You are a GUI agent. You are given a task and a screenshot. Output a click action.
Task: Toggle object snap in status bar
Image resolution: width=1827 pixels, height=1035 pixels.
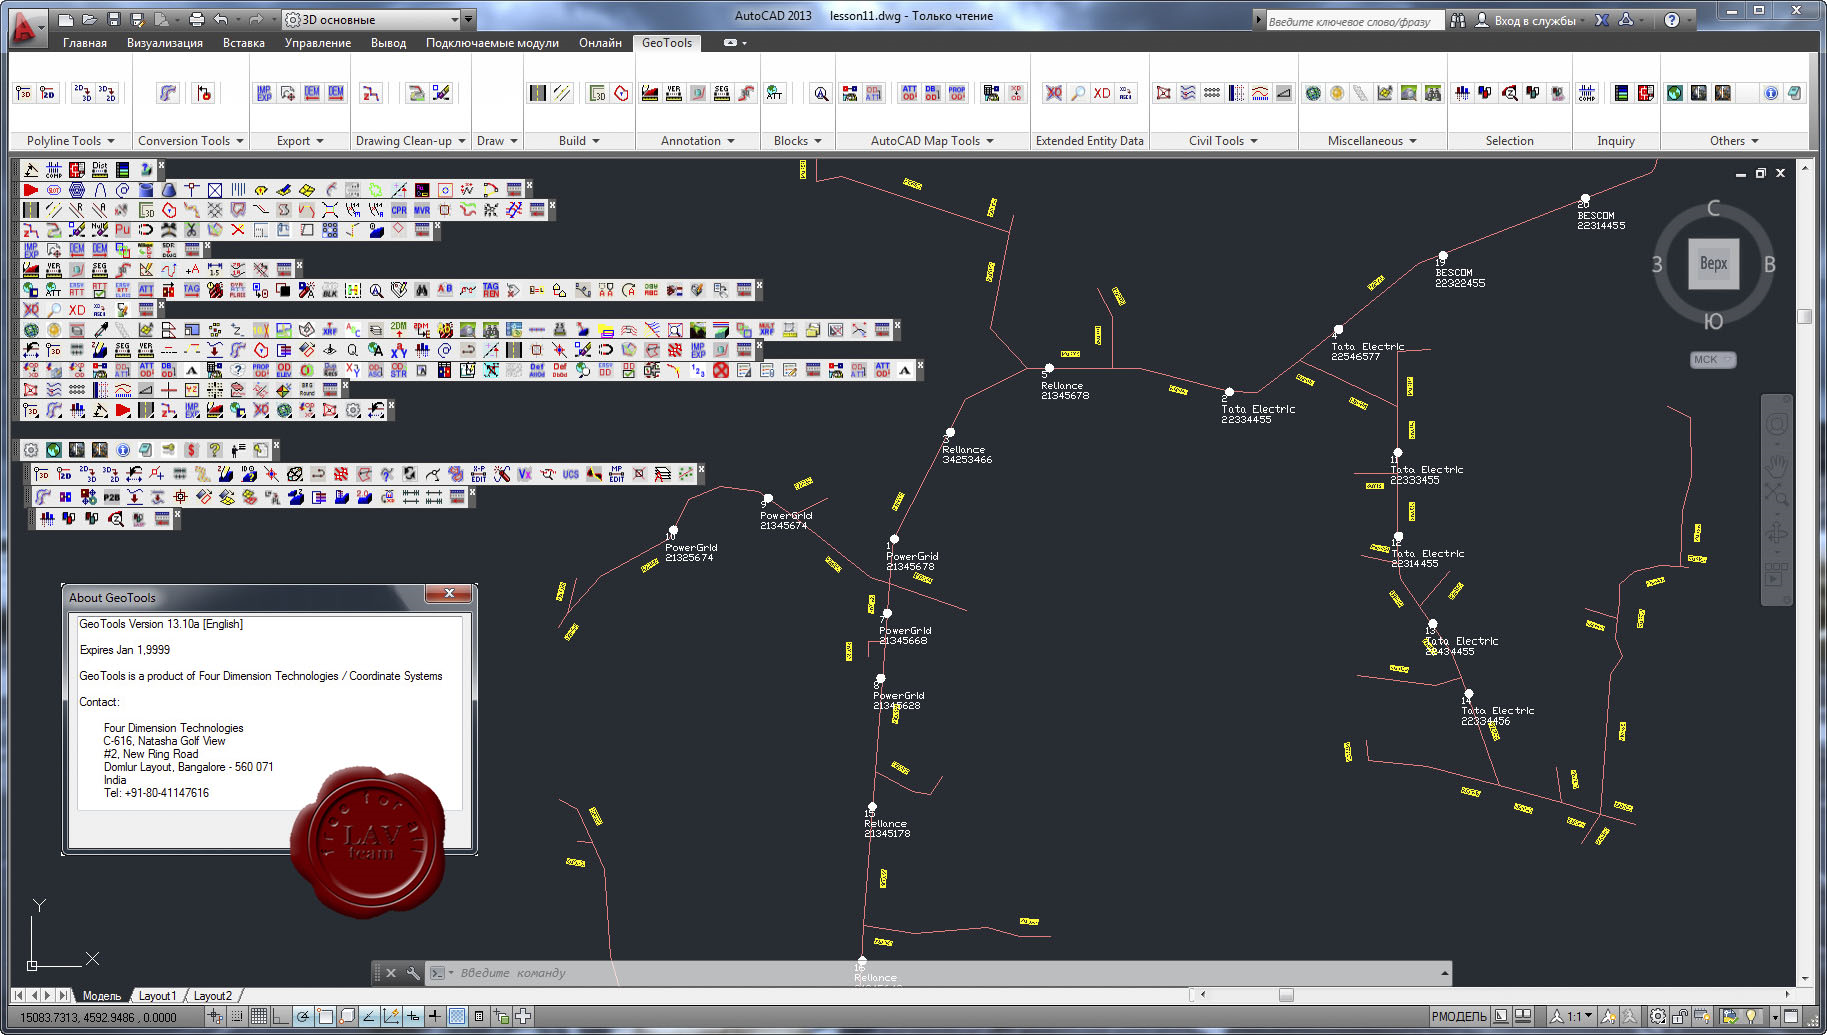point(325,1017)
